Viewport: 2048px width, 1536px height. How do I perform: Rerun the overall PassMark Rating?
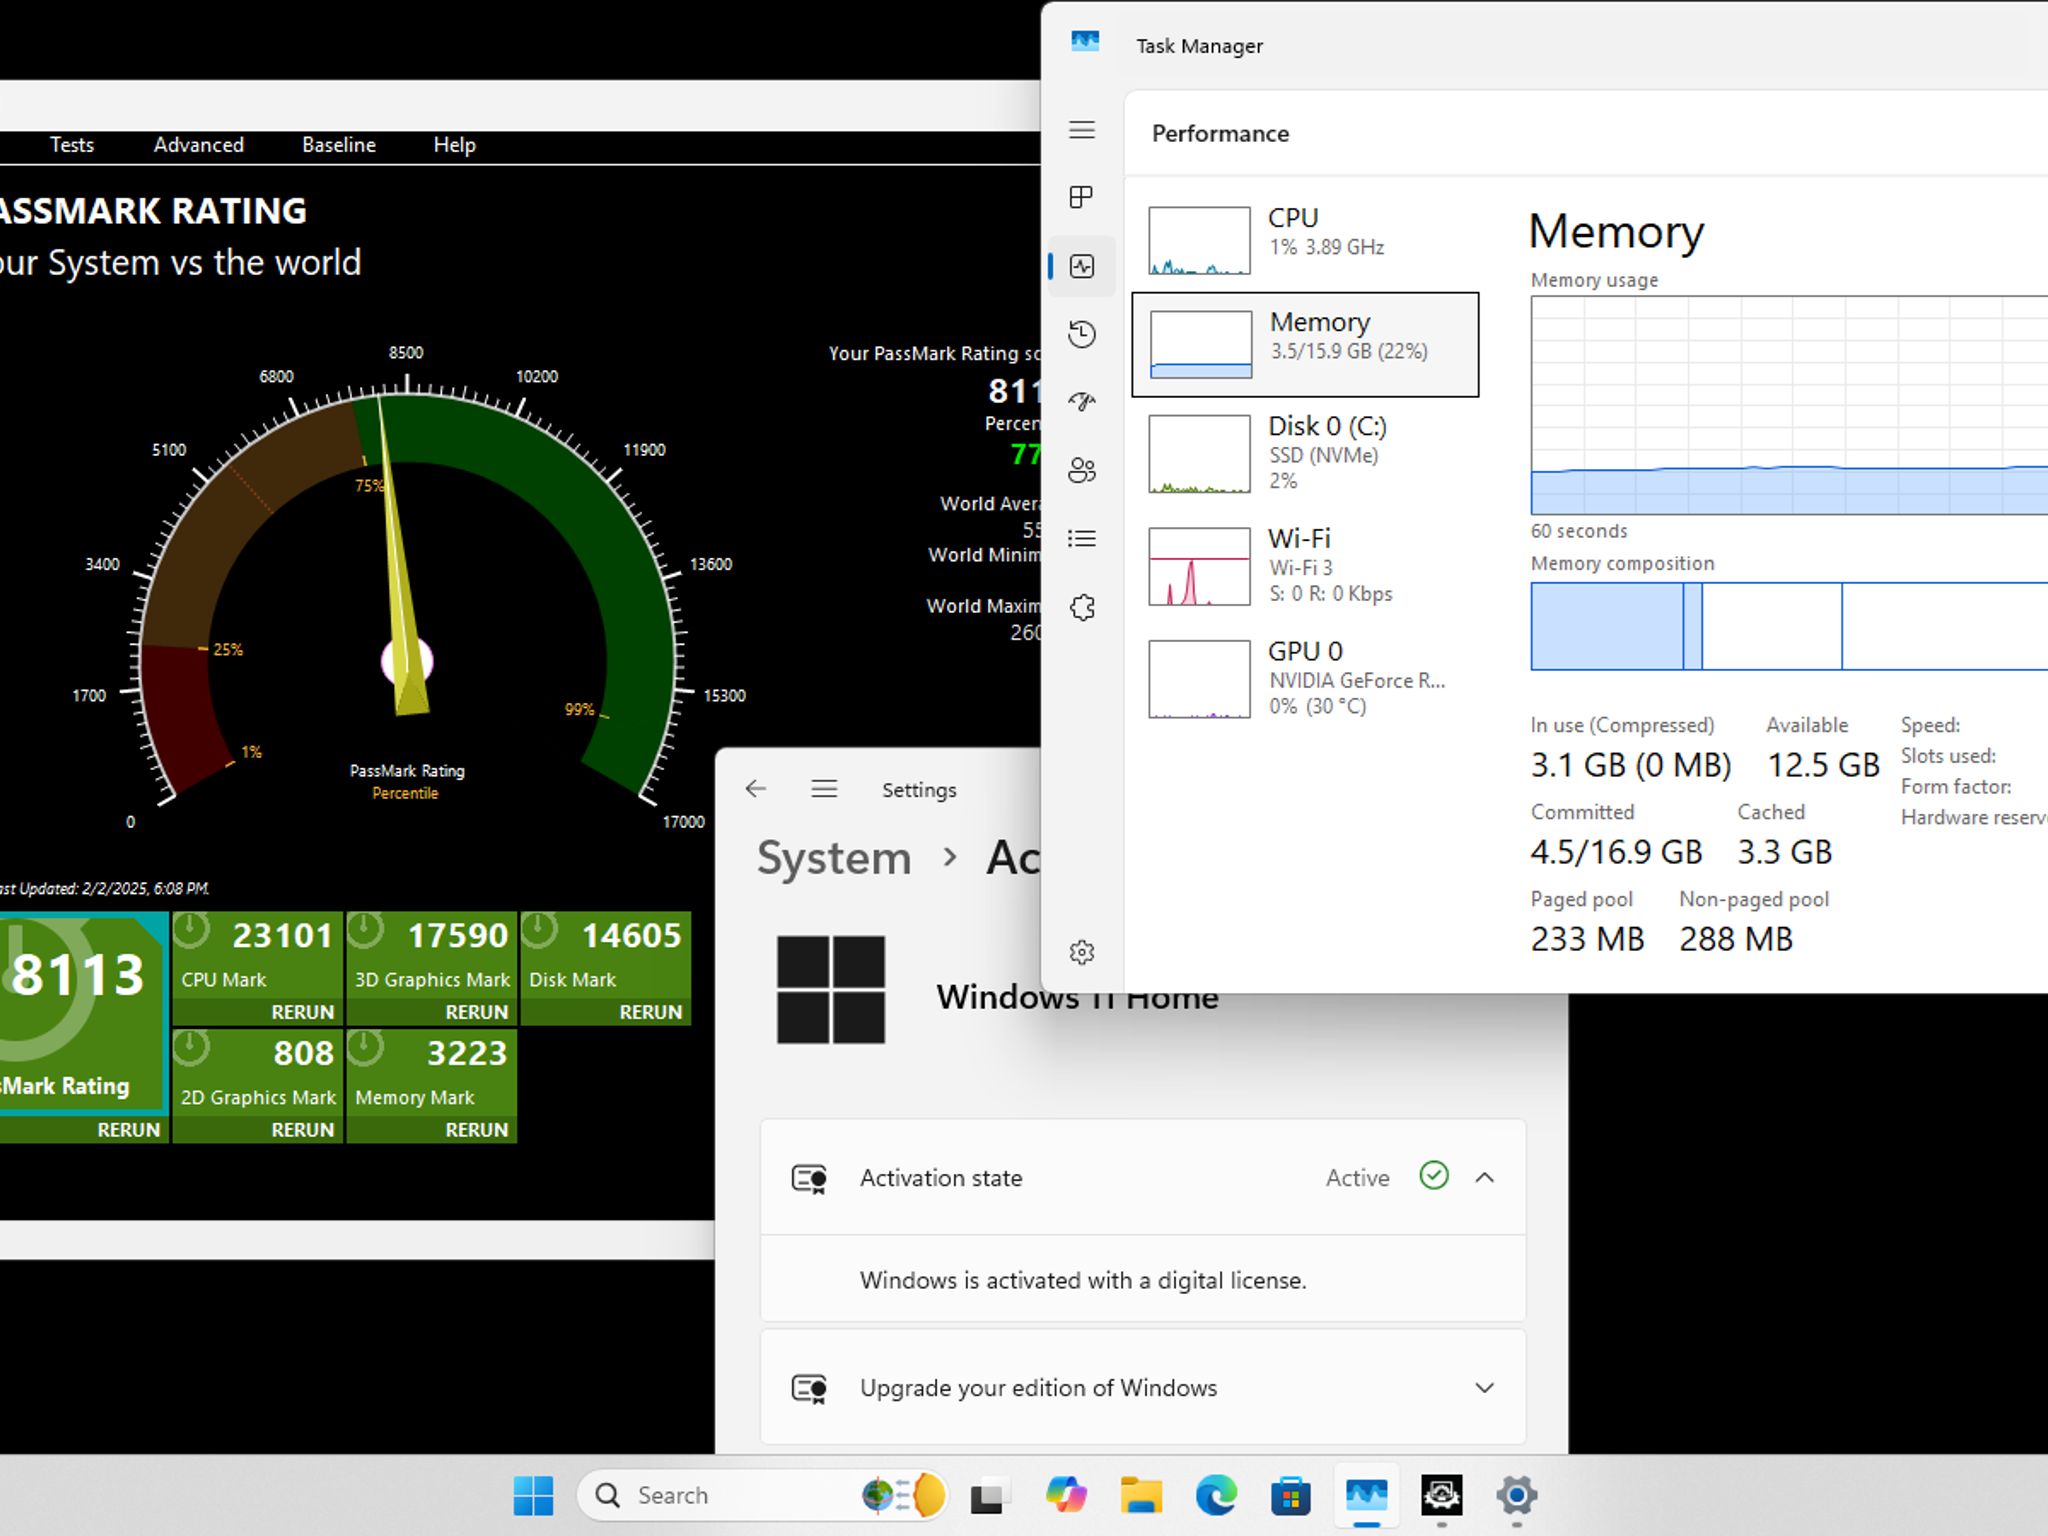[128, 1130]
